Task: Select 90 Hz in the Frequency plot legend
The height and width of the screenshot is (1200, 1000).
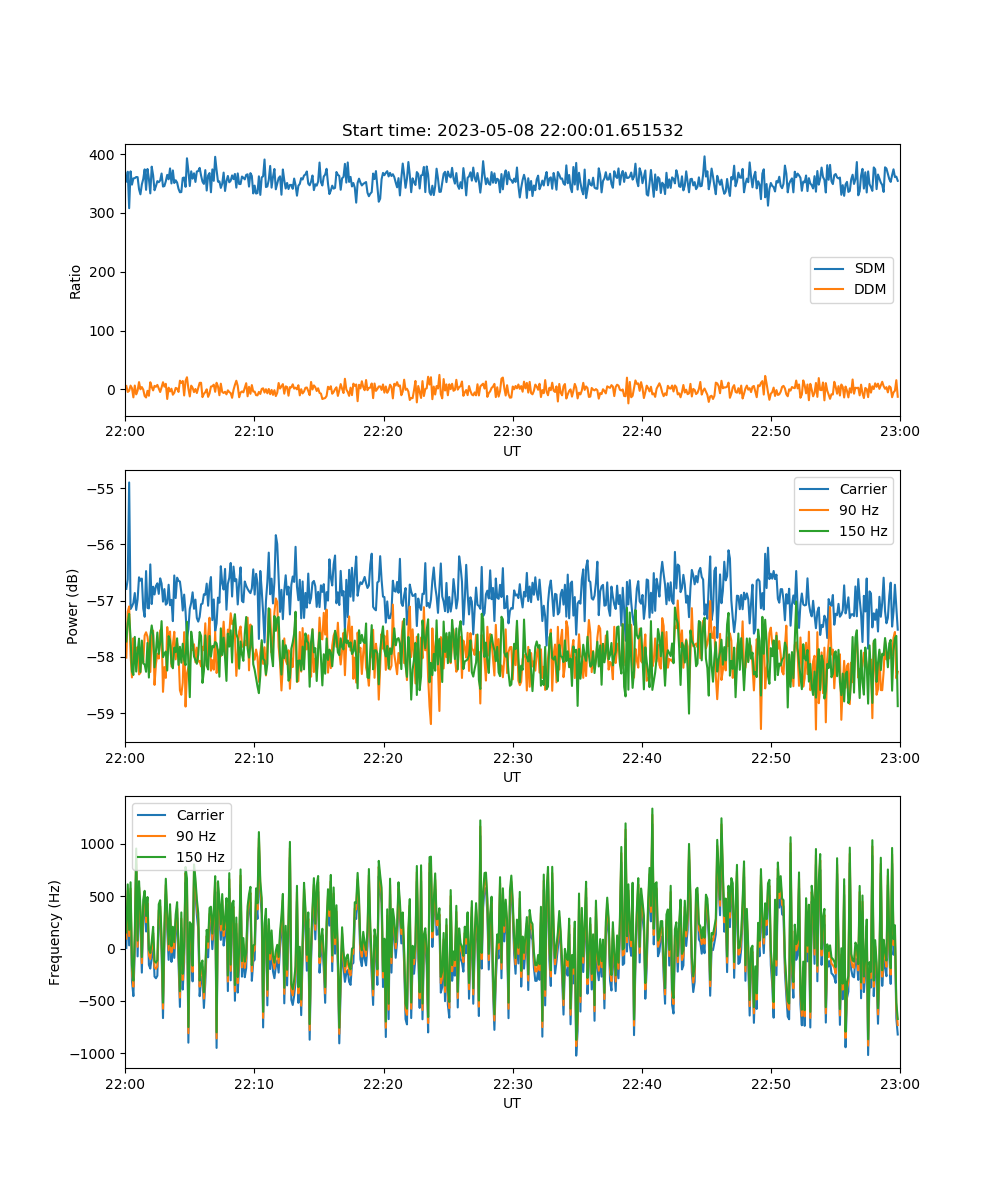Action: (x=197, y=836)
